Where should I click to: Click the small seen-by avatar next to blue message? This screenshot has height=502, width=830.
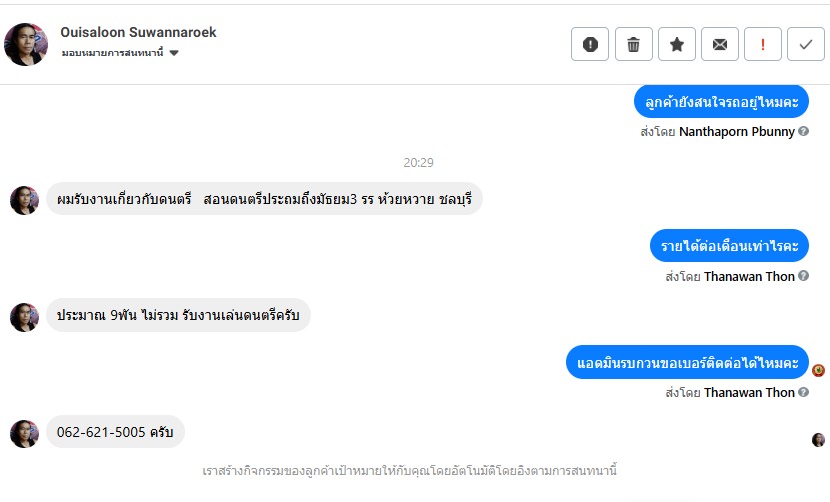[818, 370]
